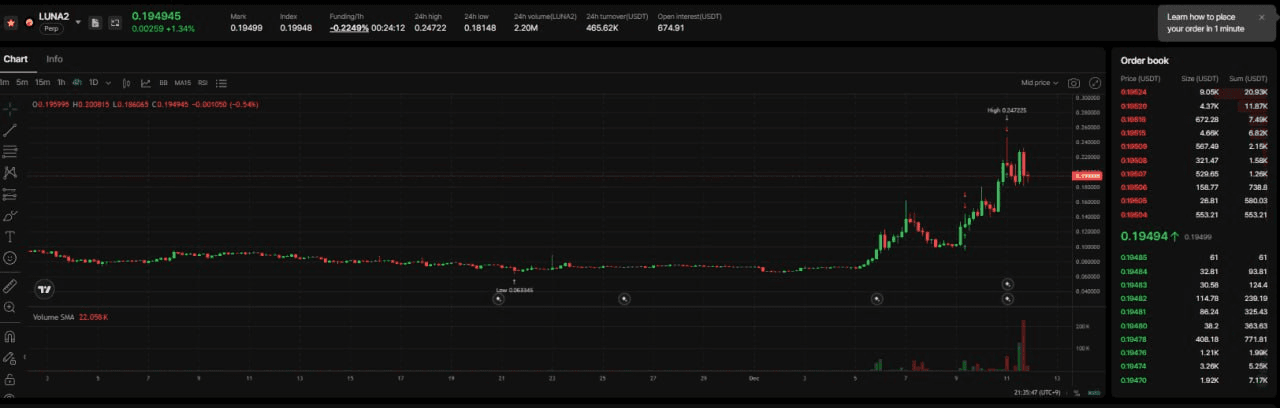The image size is (1280, 408).
Task: Open the Mid price dropdown
Action: [1039, 83]
